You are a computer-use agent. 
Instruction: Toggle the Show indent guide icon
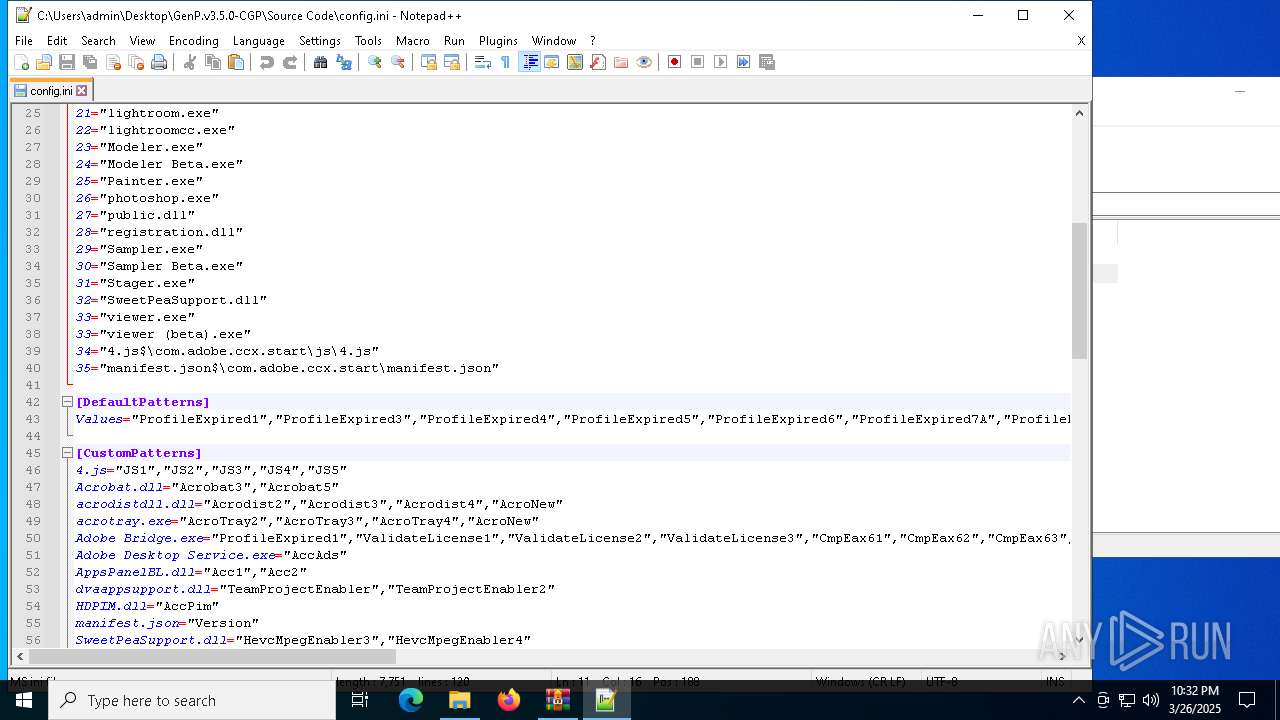tap(530, 62)
